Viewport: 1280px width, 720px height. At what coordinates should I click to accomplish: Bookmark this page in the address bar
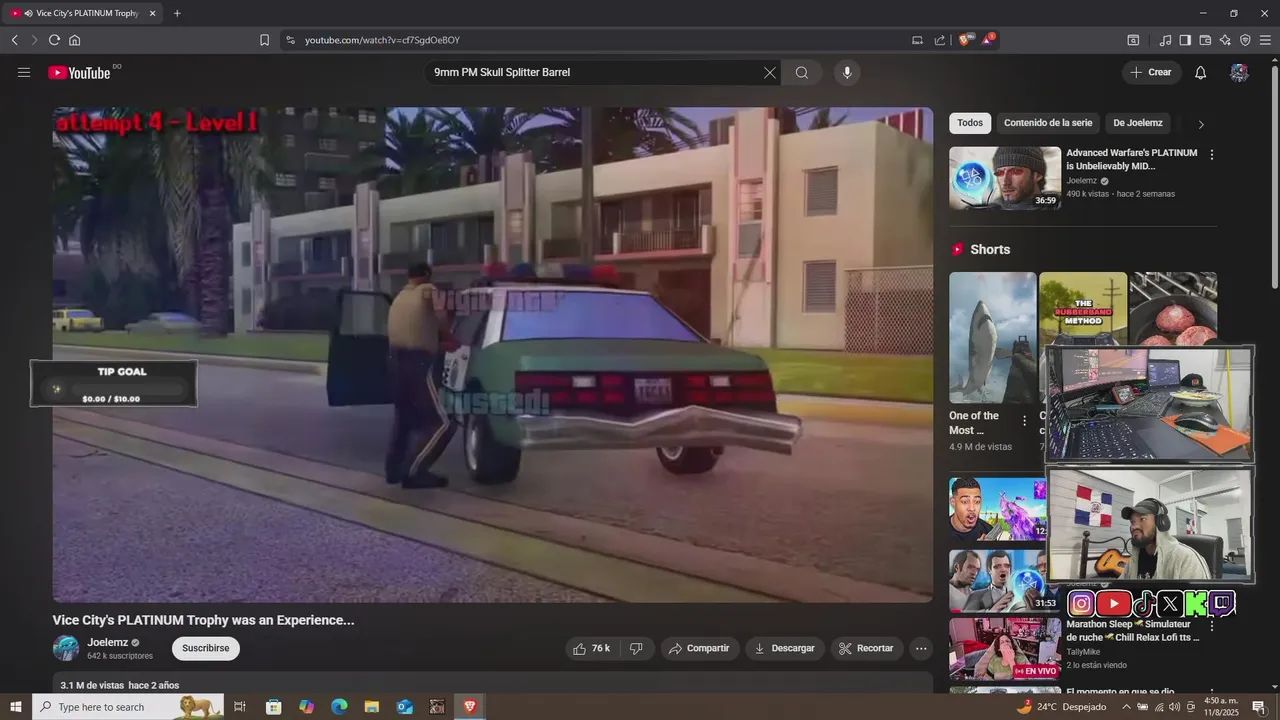click(x=264, y=40)
